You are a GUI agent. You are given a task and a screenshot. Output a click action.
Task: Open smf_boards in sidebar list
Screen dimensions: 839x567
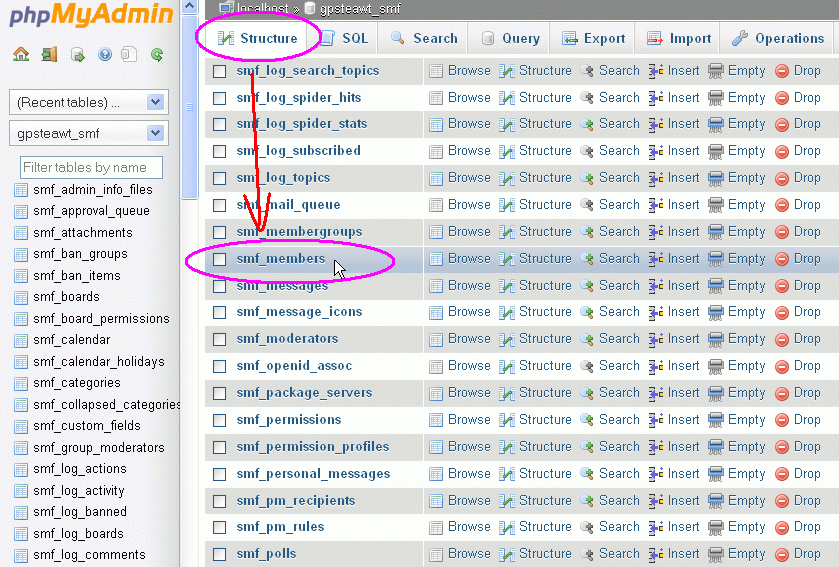(x=66, y=297)
